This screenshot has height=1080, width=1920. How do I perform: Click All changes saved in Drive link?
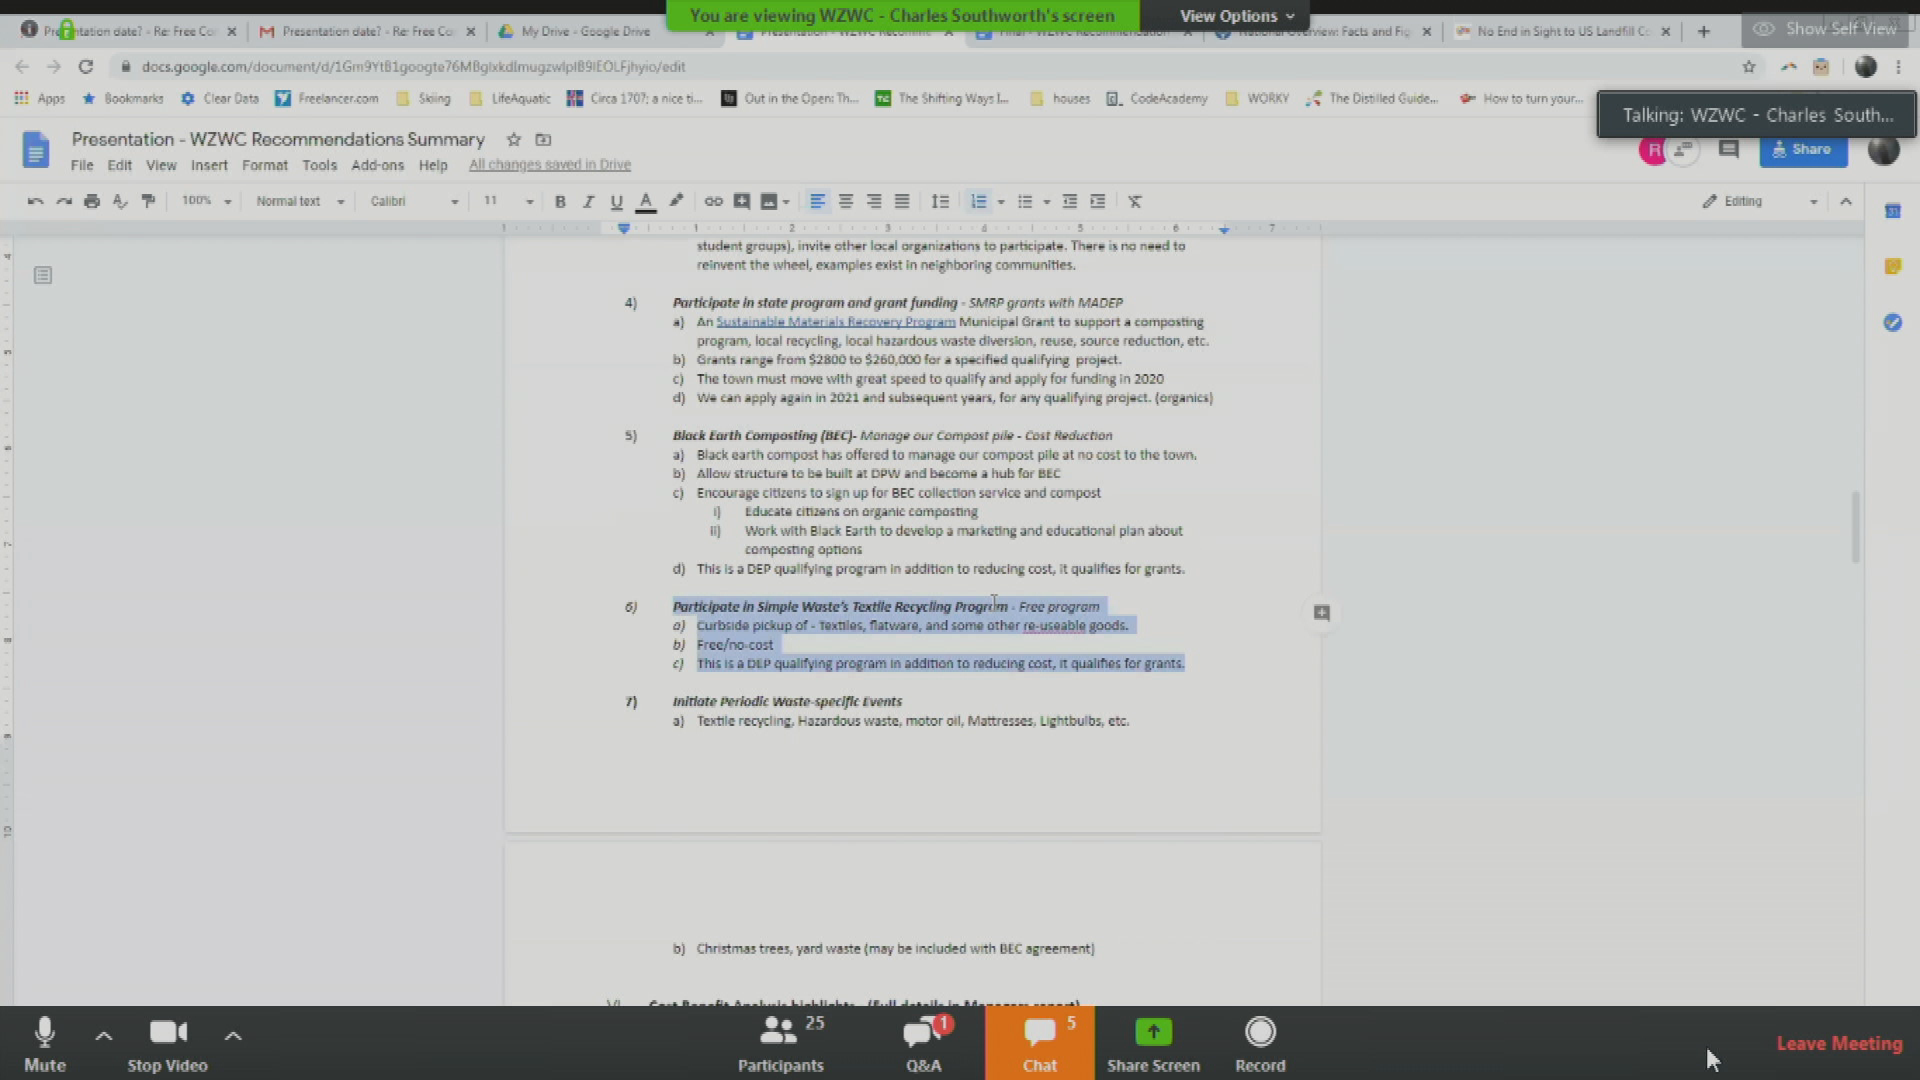click(550, 165)
